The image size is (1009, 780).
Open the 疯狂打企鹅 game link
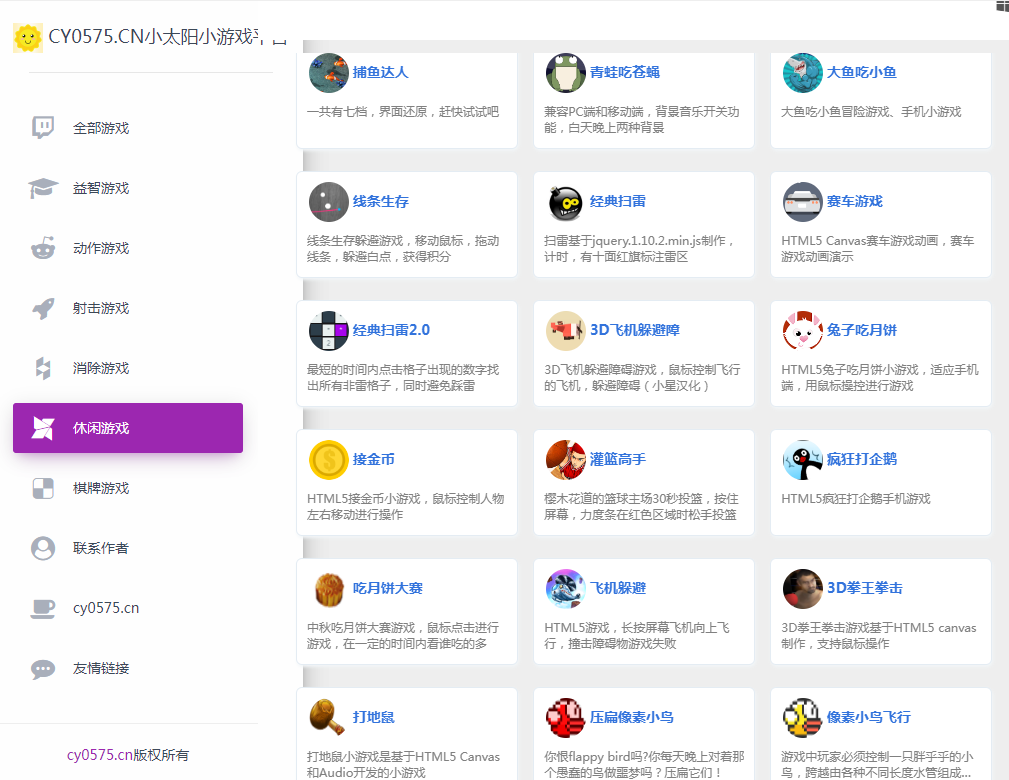(x=862, y=460)
